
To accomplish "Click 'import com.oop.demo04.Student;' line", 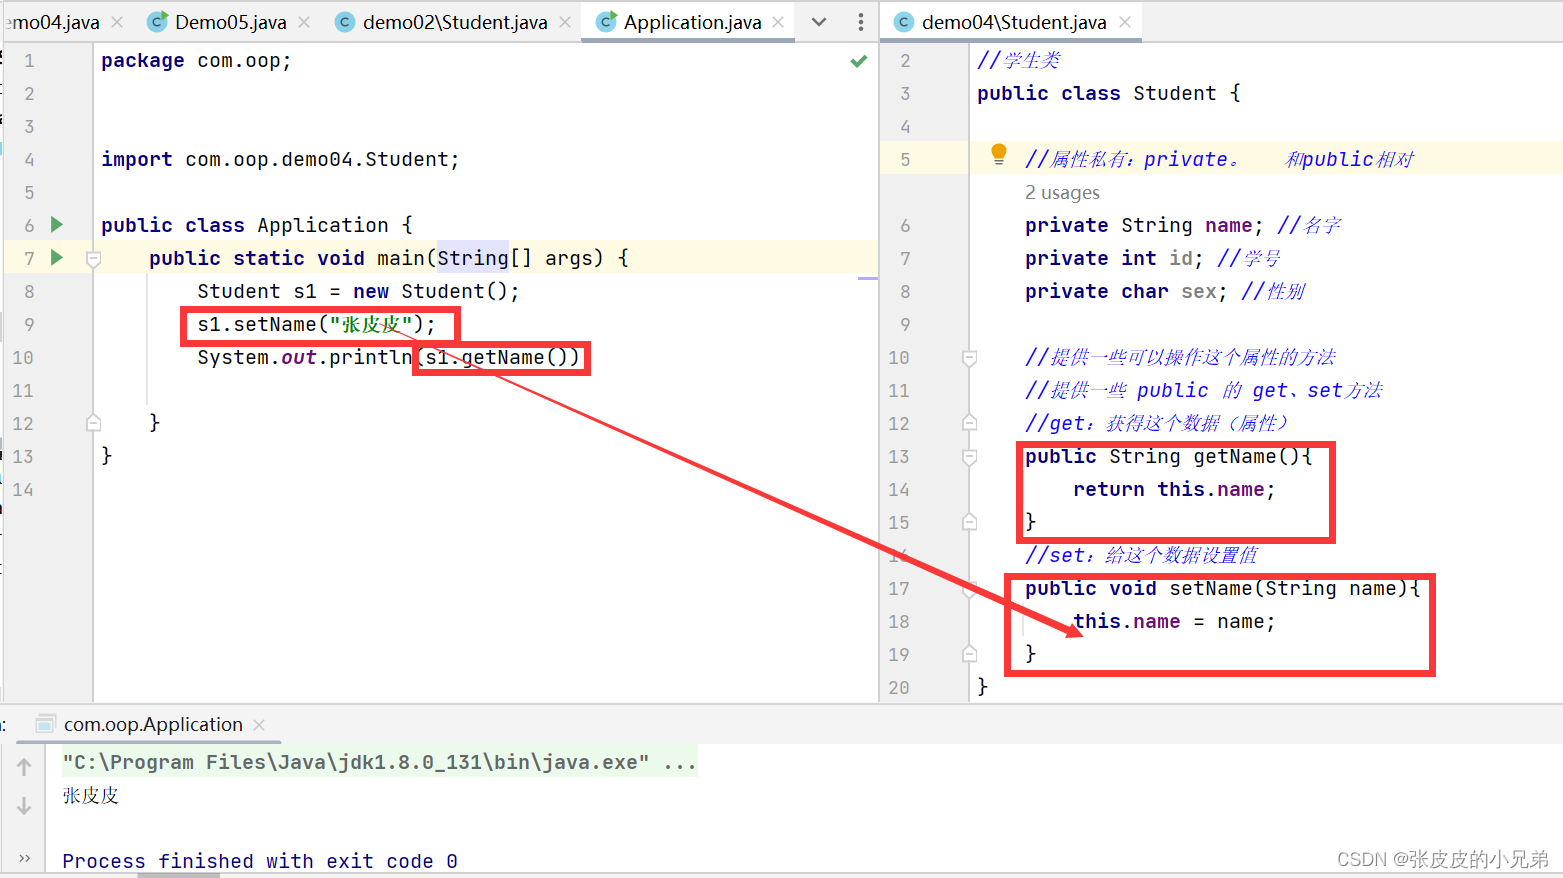I will pyautogui.click(x=280, y=159).
